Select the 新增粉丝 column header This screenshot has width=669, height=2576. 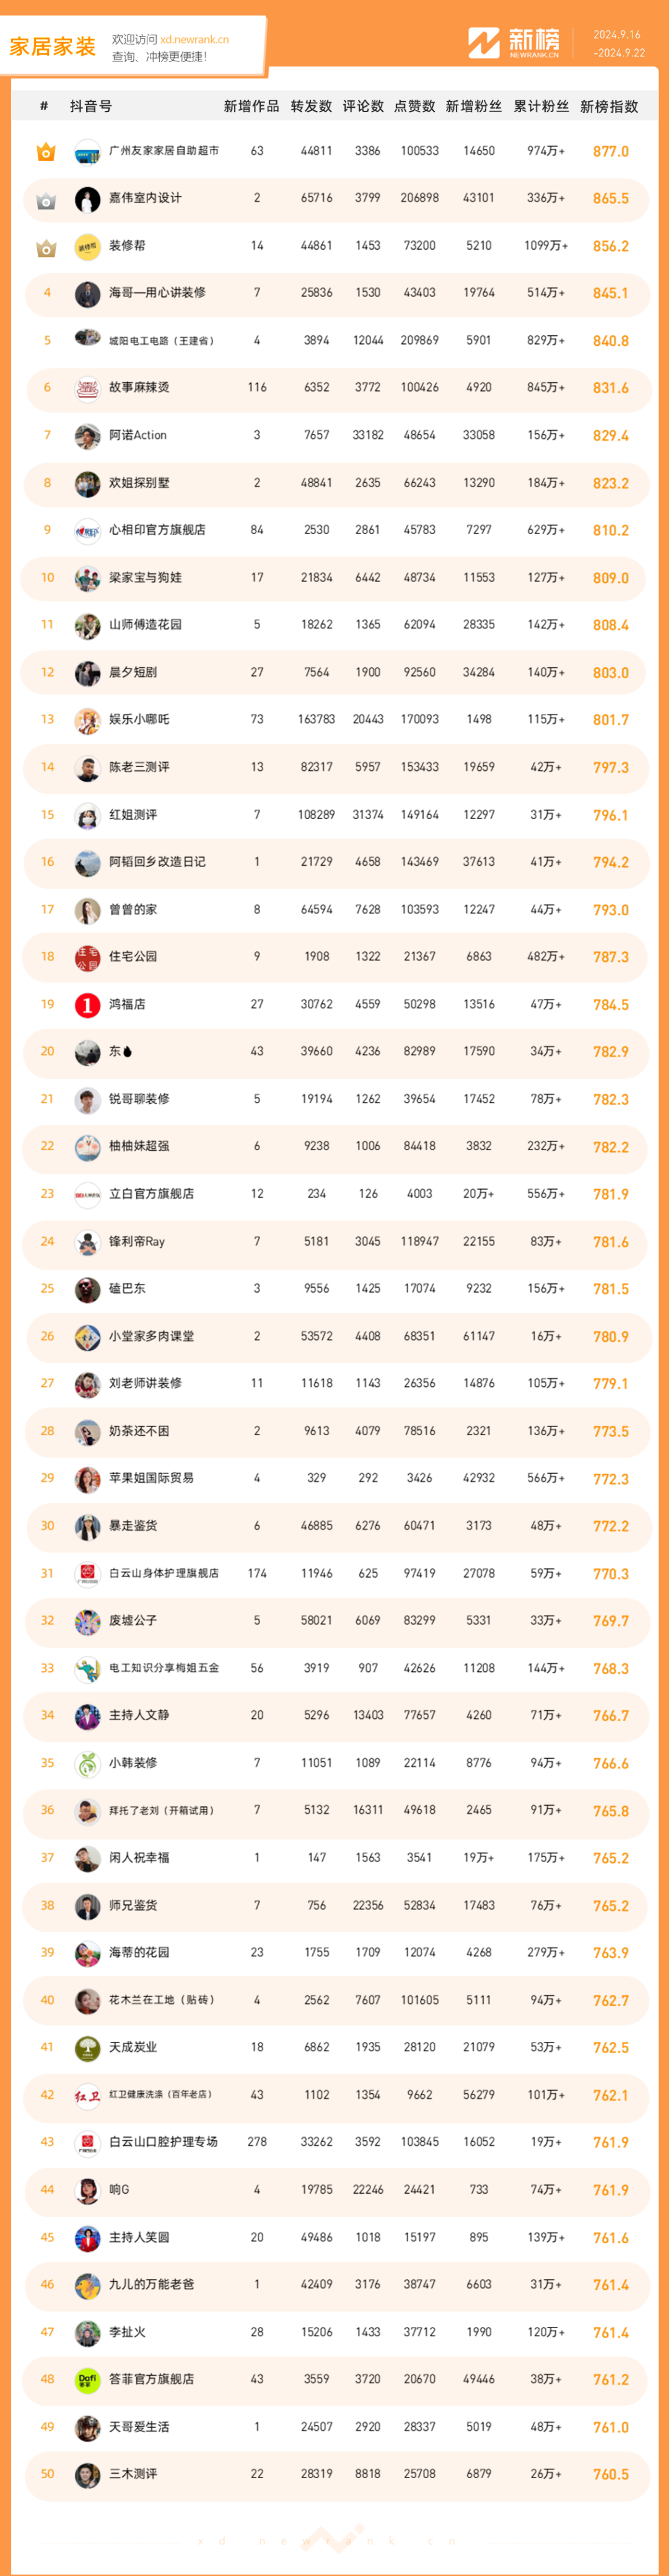(474, 106)
